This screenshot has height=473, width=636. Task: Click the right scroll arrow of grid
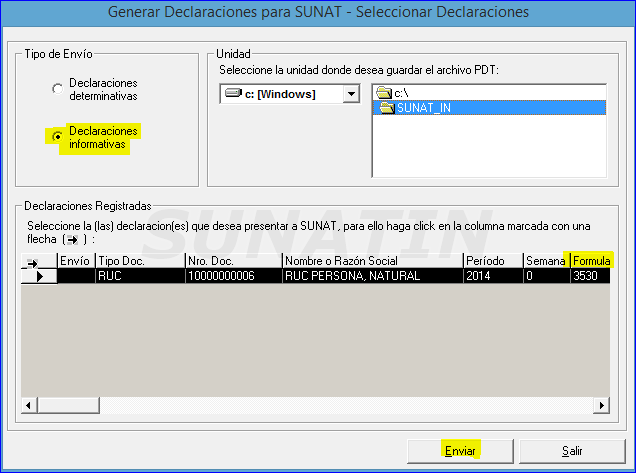click(x=602, y=405)
